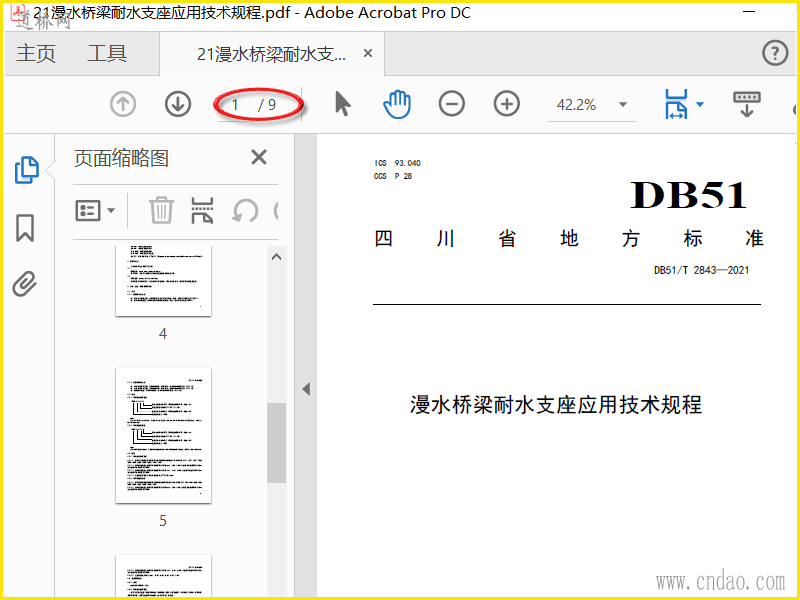This screenshot has width=800, height=600.
Task: Click the 42.2% zoom value field
Action: click(577, 105)
